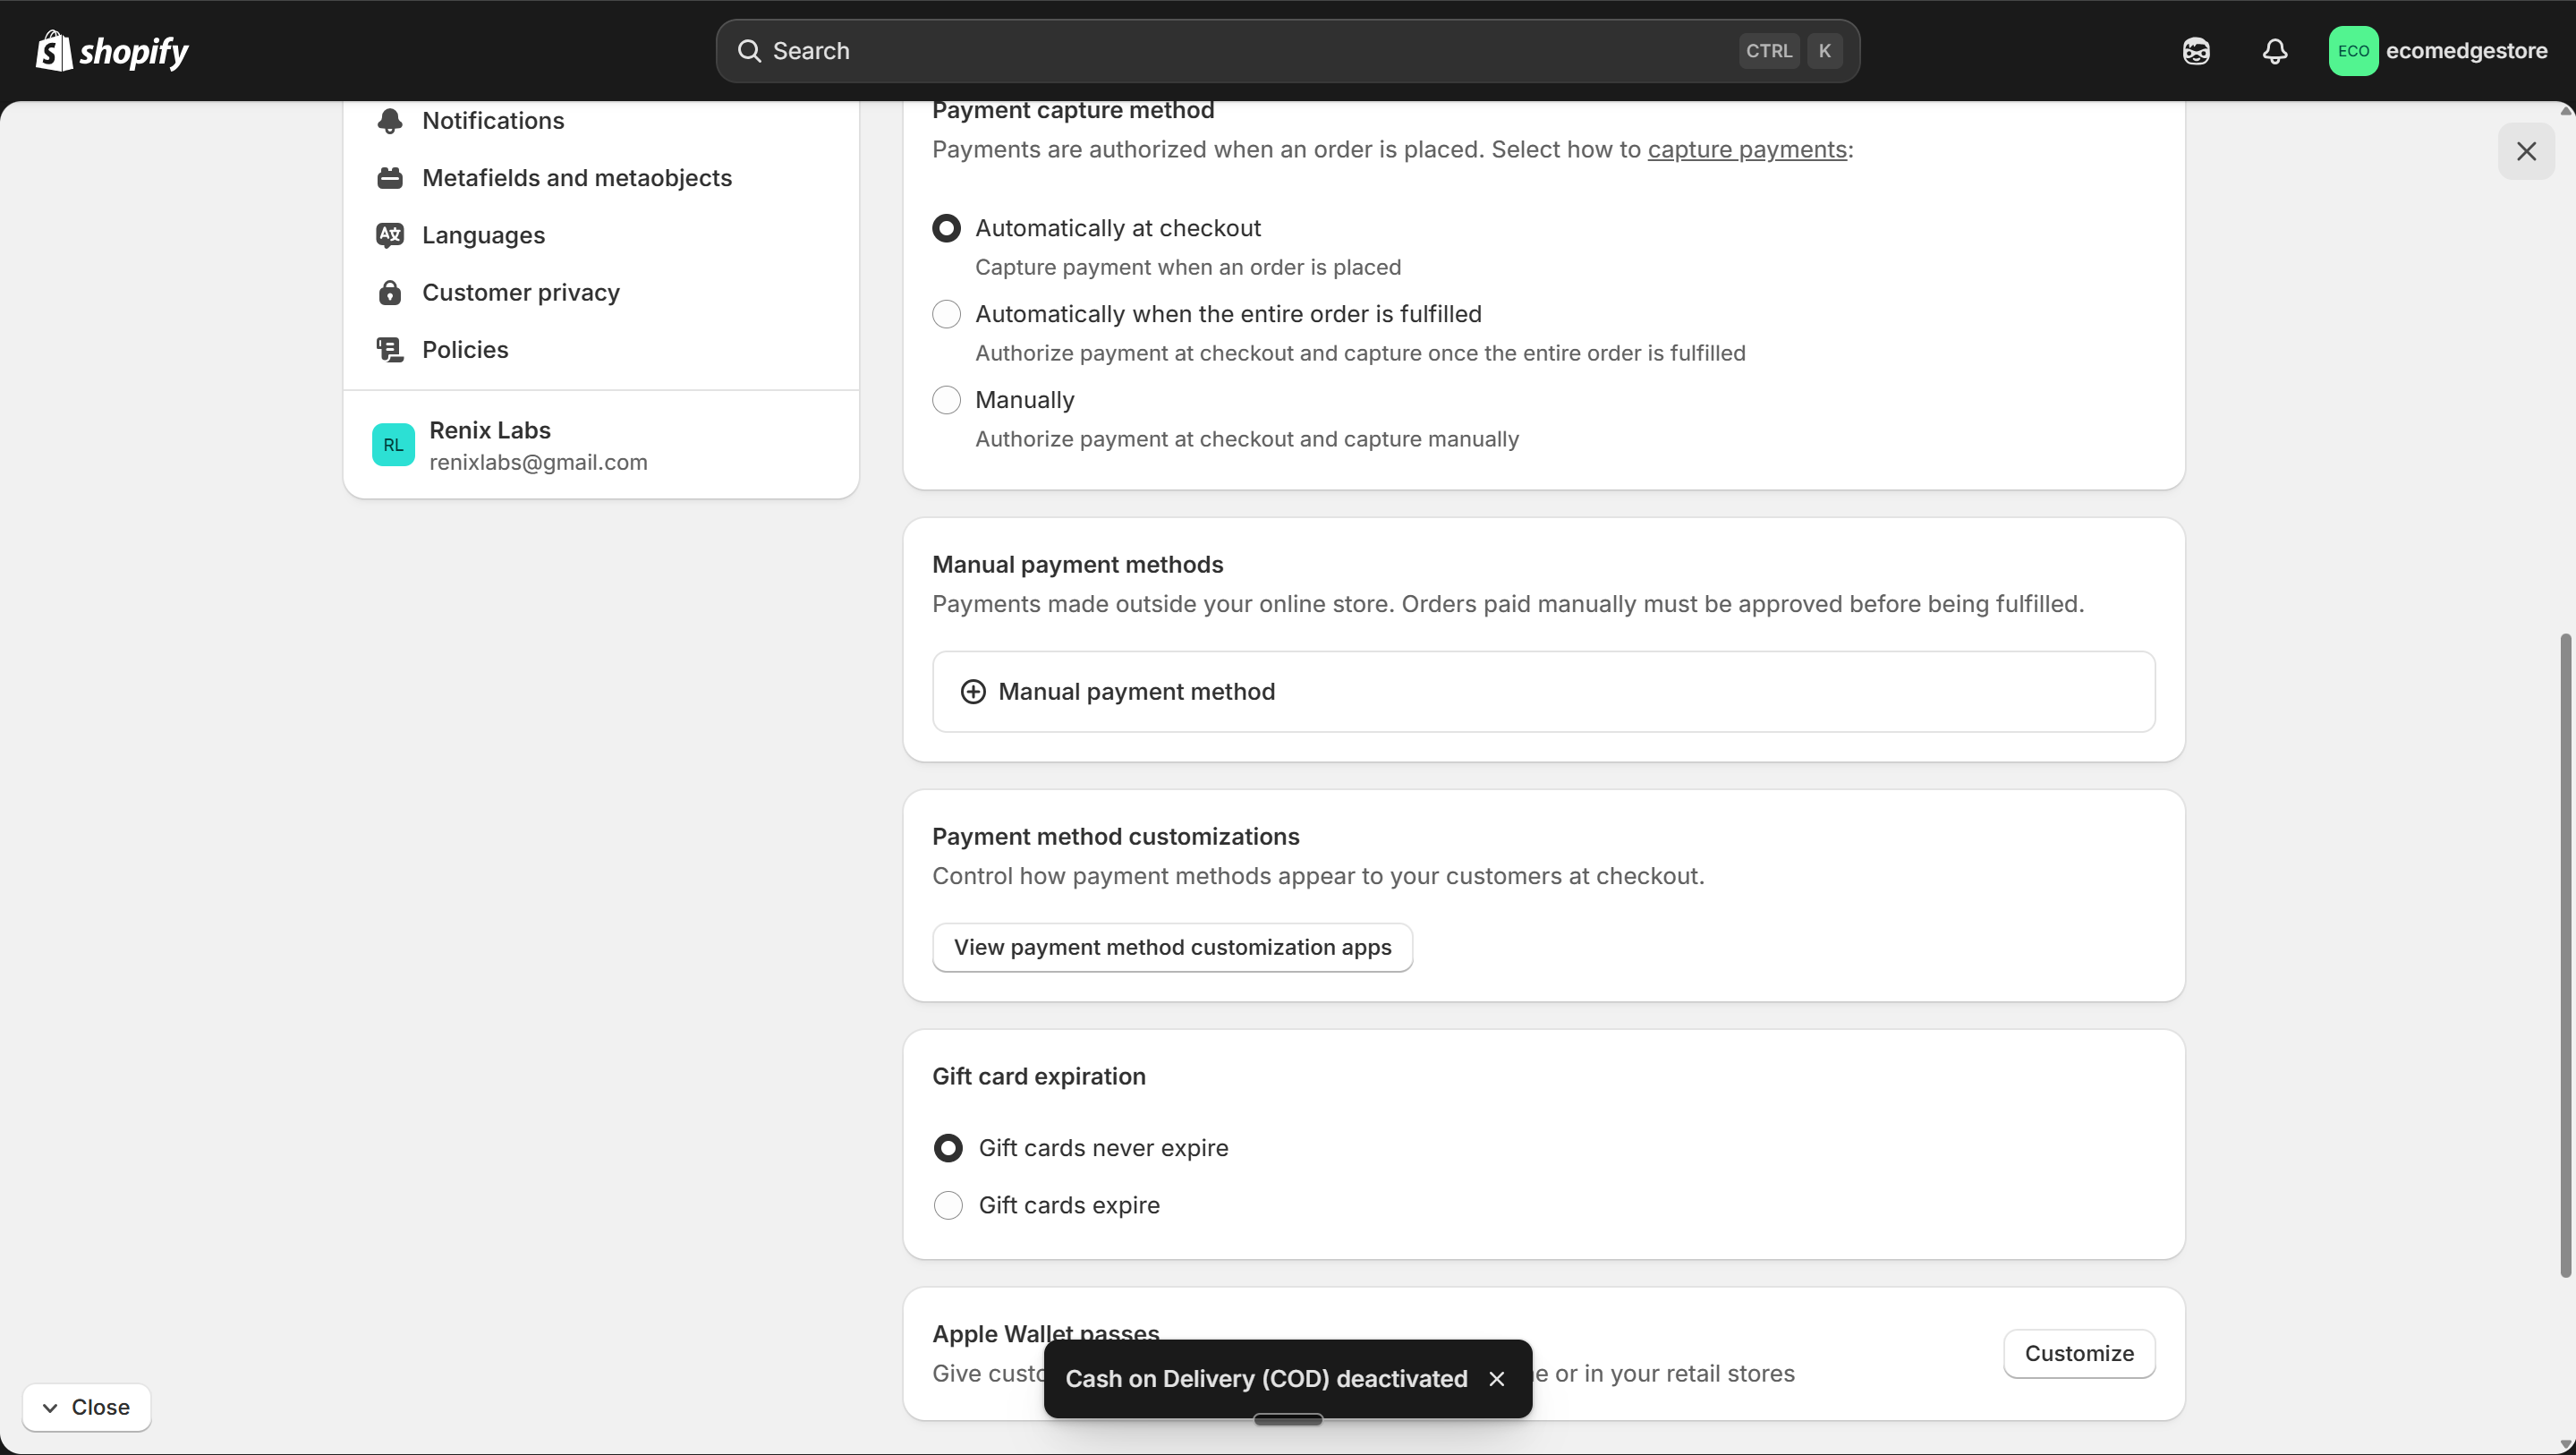Select the Customer privacy padlock icon
The height and width of the screenshot is (1455, 2576).
pyautogui.click(x=391, y=292)
